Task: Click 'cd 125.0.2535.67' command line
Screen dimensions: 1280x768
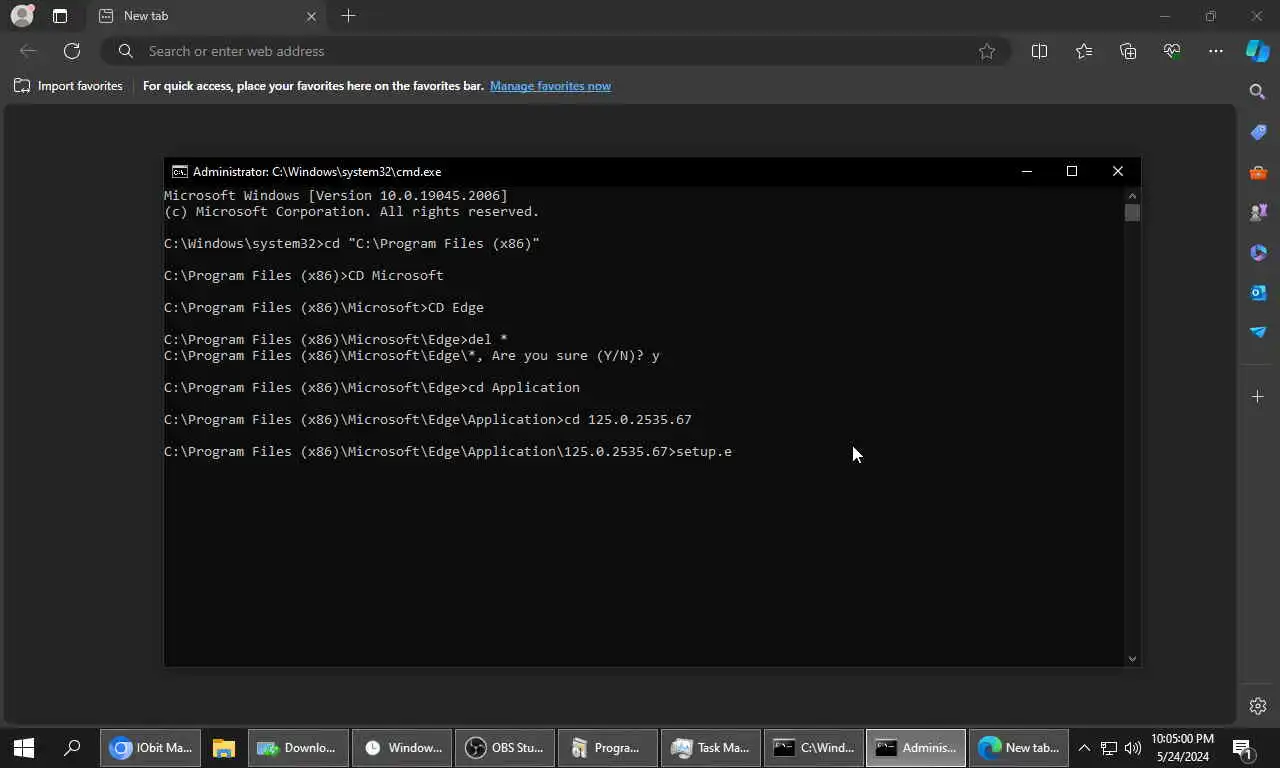Action: point(428,420)
